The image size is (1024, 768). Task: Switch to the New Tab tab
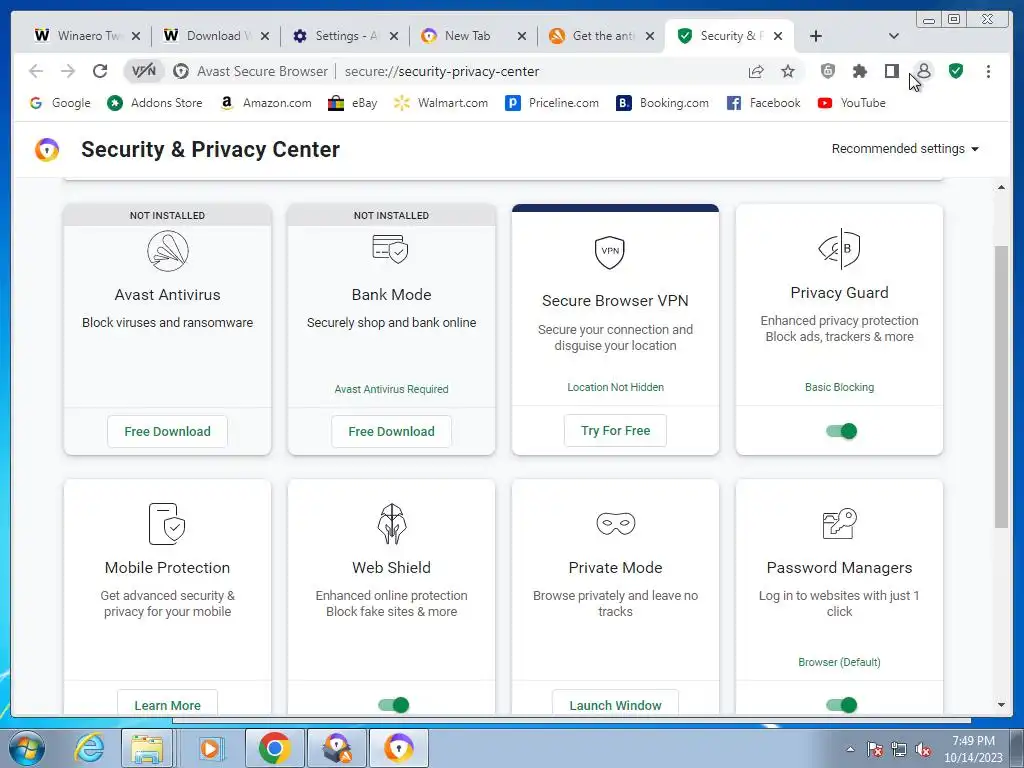click(x=474, y=36)
